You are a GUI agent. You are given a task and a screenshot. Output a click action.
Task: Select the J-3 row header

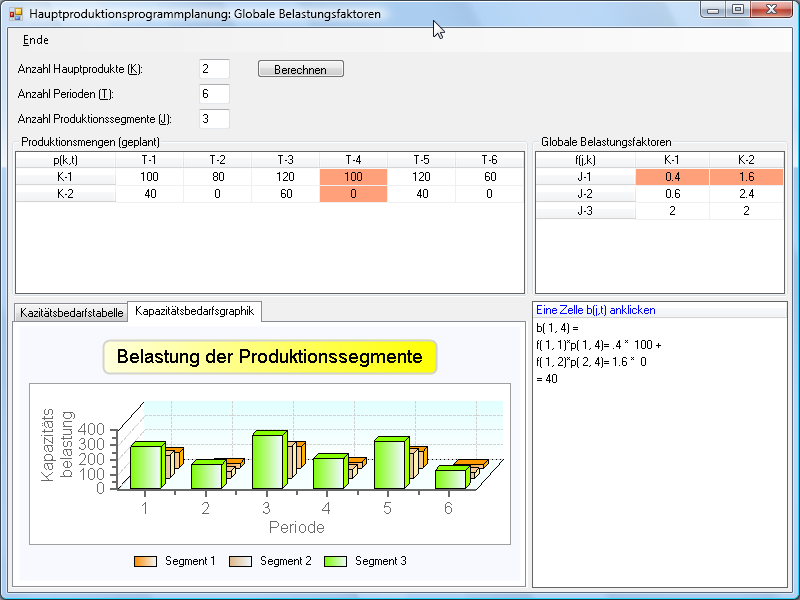pos(586,211)
